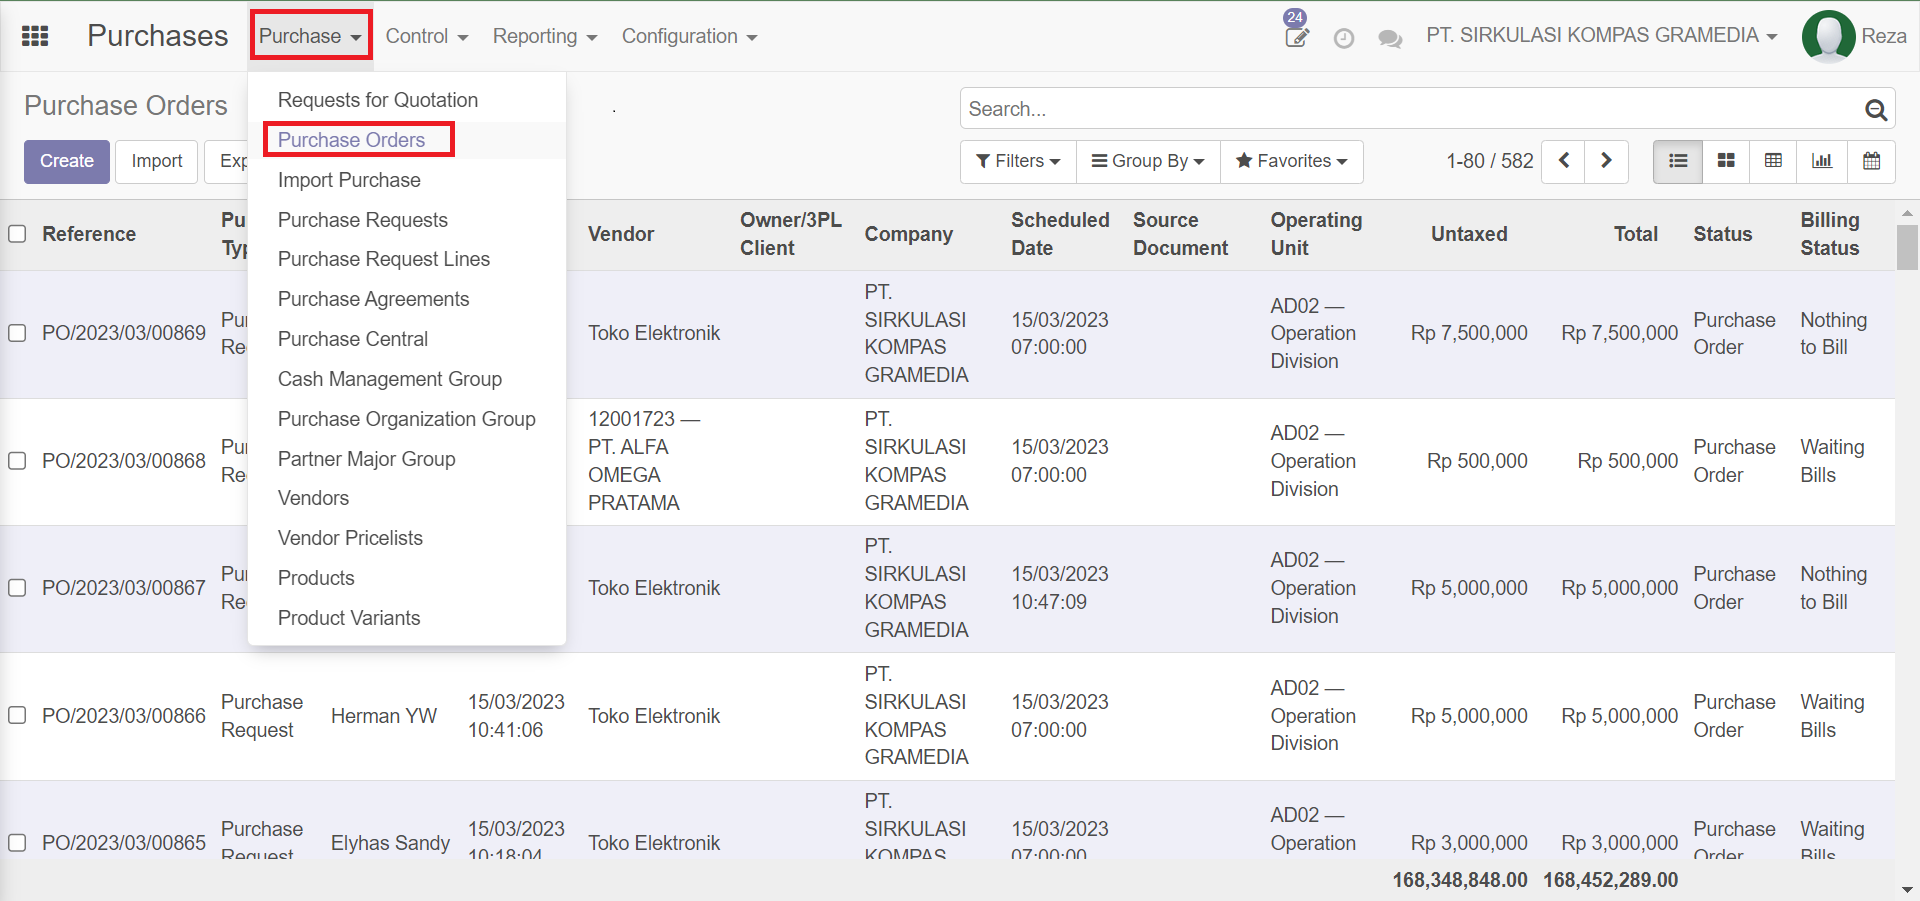Check the box for PO/2023/03/00866

17,716
